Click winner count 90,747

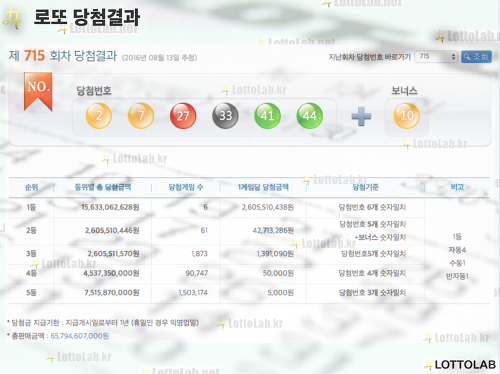197,273
